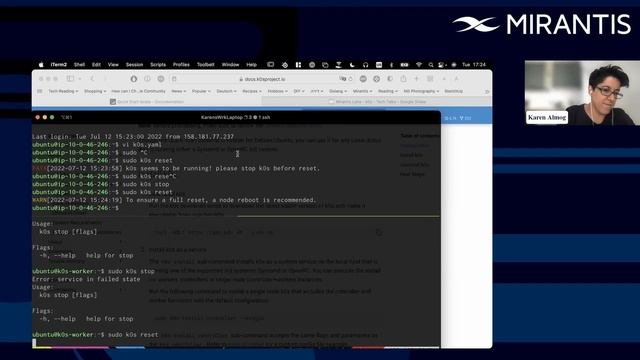This screenshot has height=360, width=640.
Task: Show hidden bookmarks overflow chevron
Action: [x=487, y=91]
